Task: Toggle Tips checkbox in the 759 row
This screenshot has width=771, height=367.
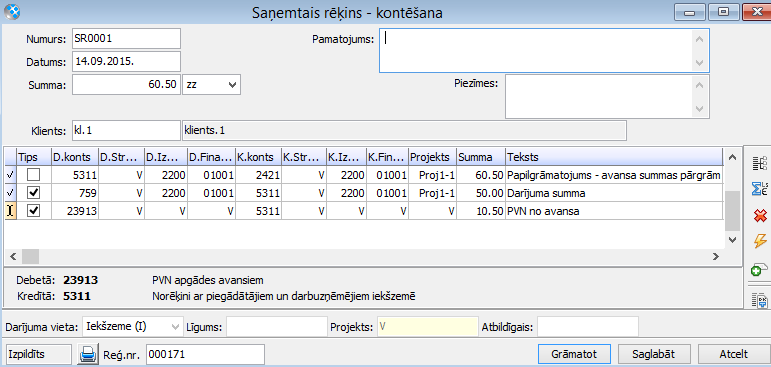Action: (34, 193)
